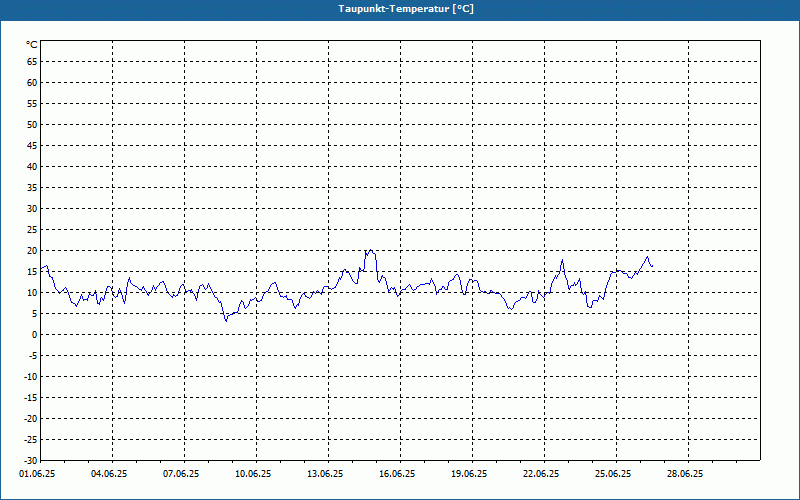
Task: Click the date label 04.06.25
Action: point(109,474)
